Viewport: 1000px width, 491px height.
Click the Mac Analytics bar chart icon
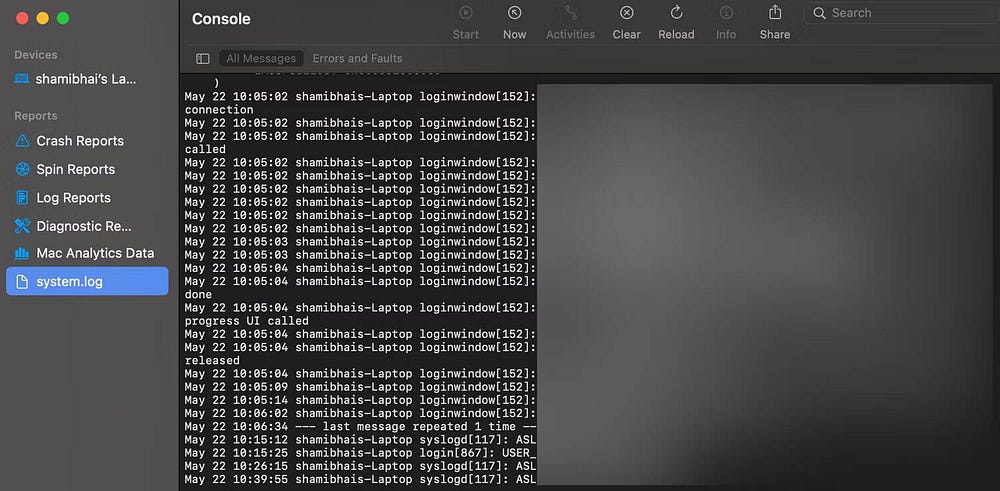pos(22,253)
